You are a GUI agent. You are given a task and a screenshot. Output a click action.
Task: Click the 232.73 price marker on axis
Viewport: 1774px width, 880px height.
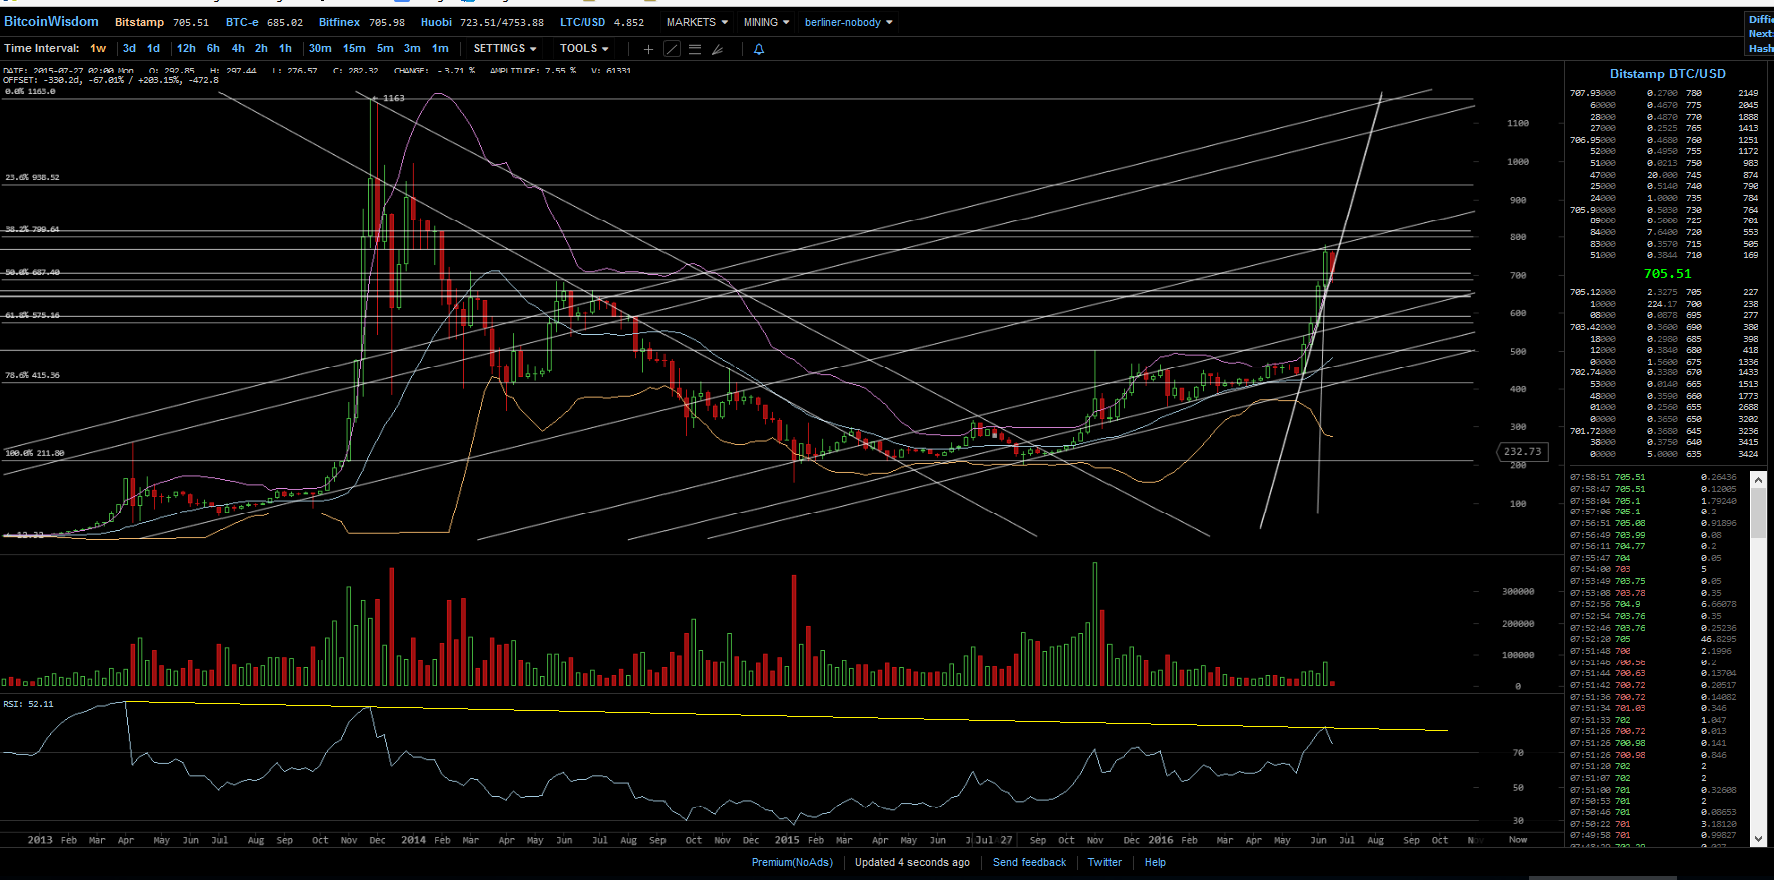(1523, 452)
